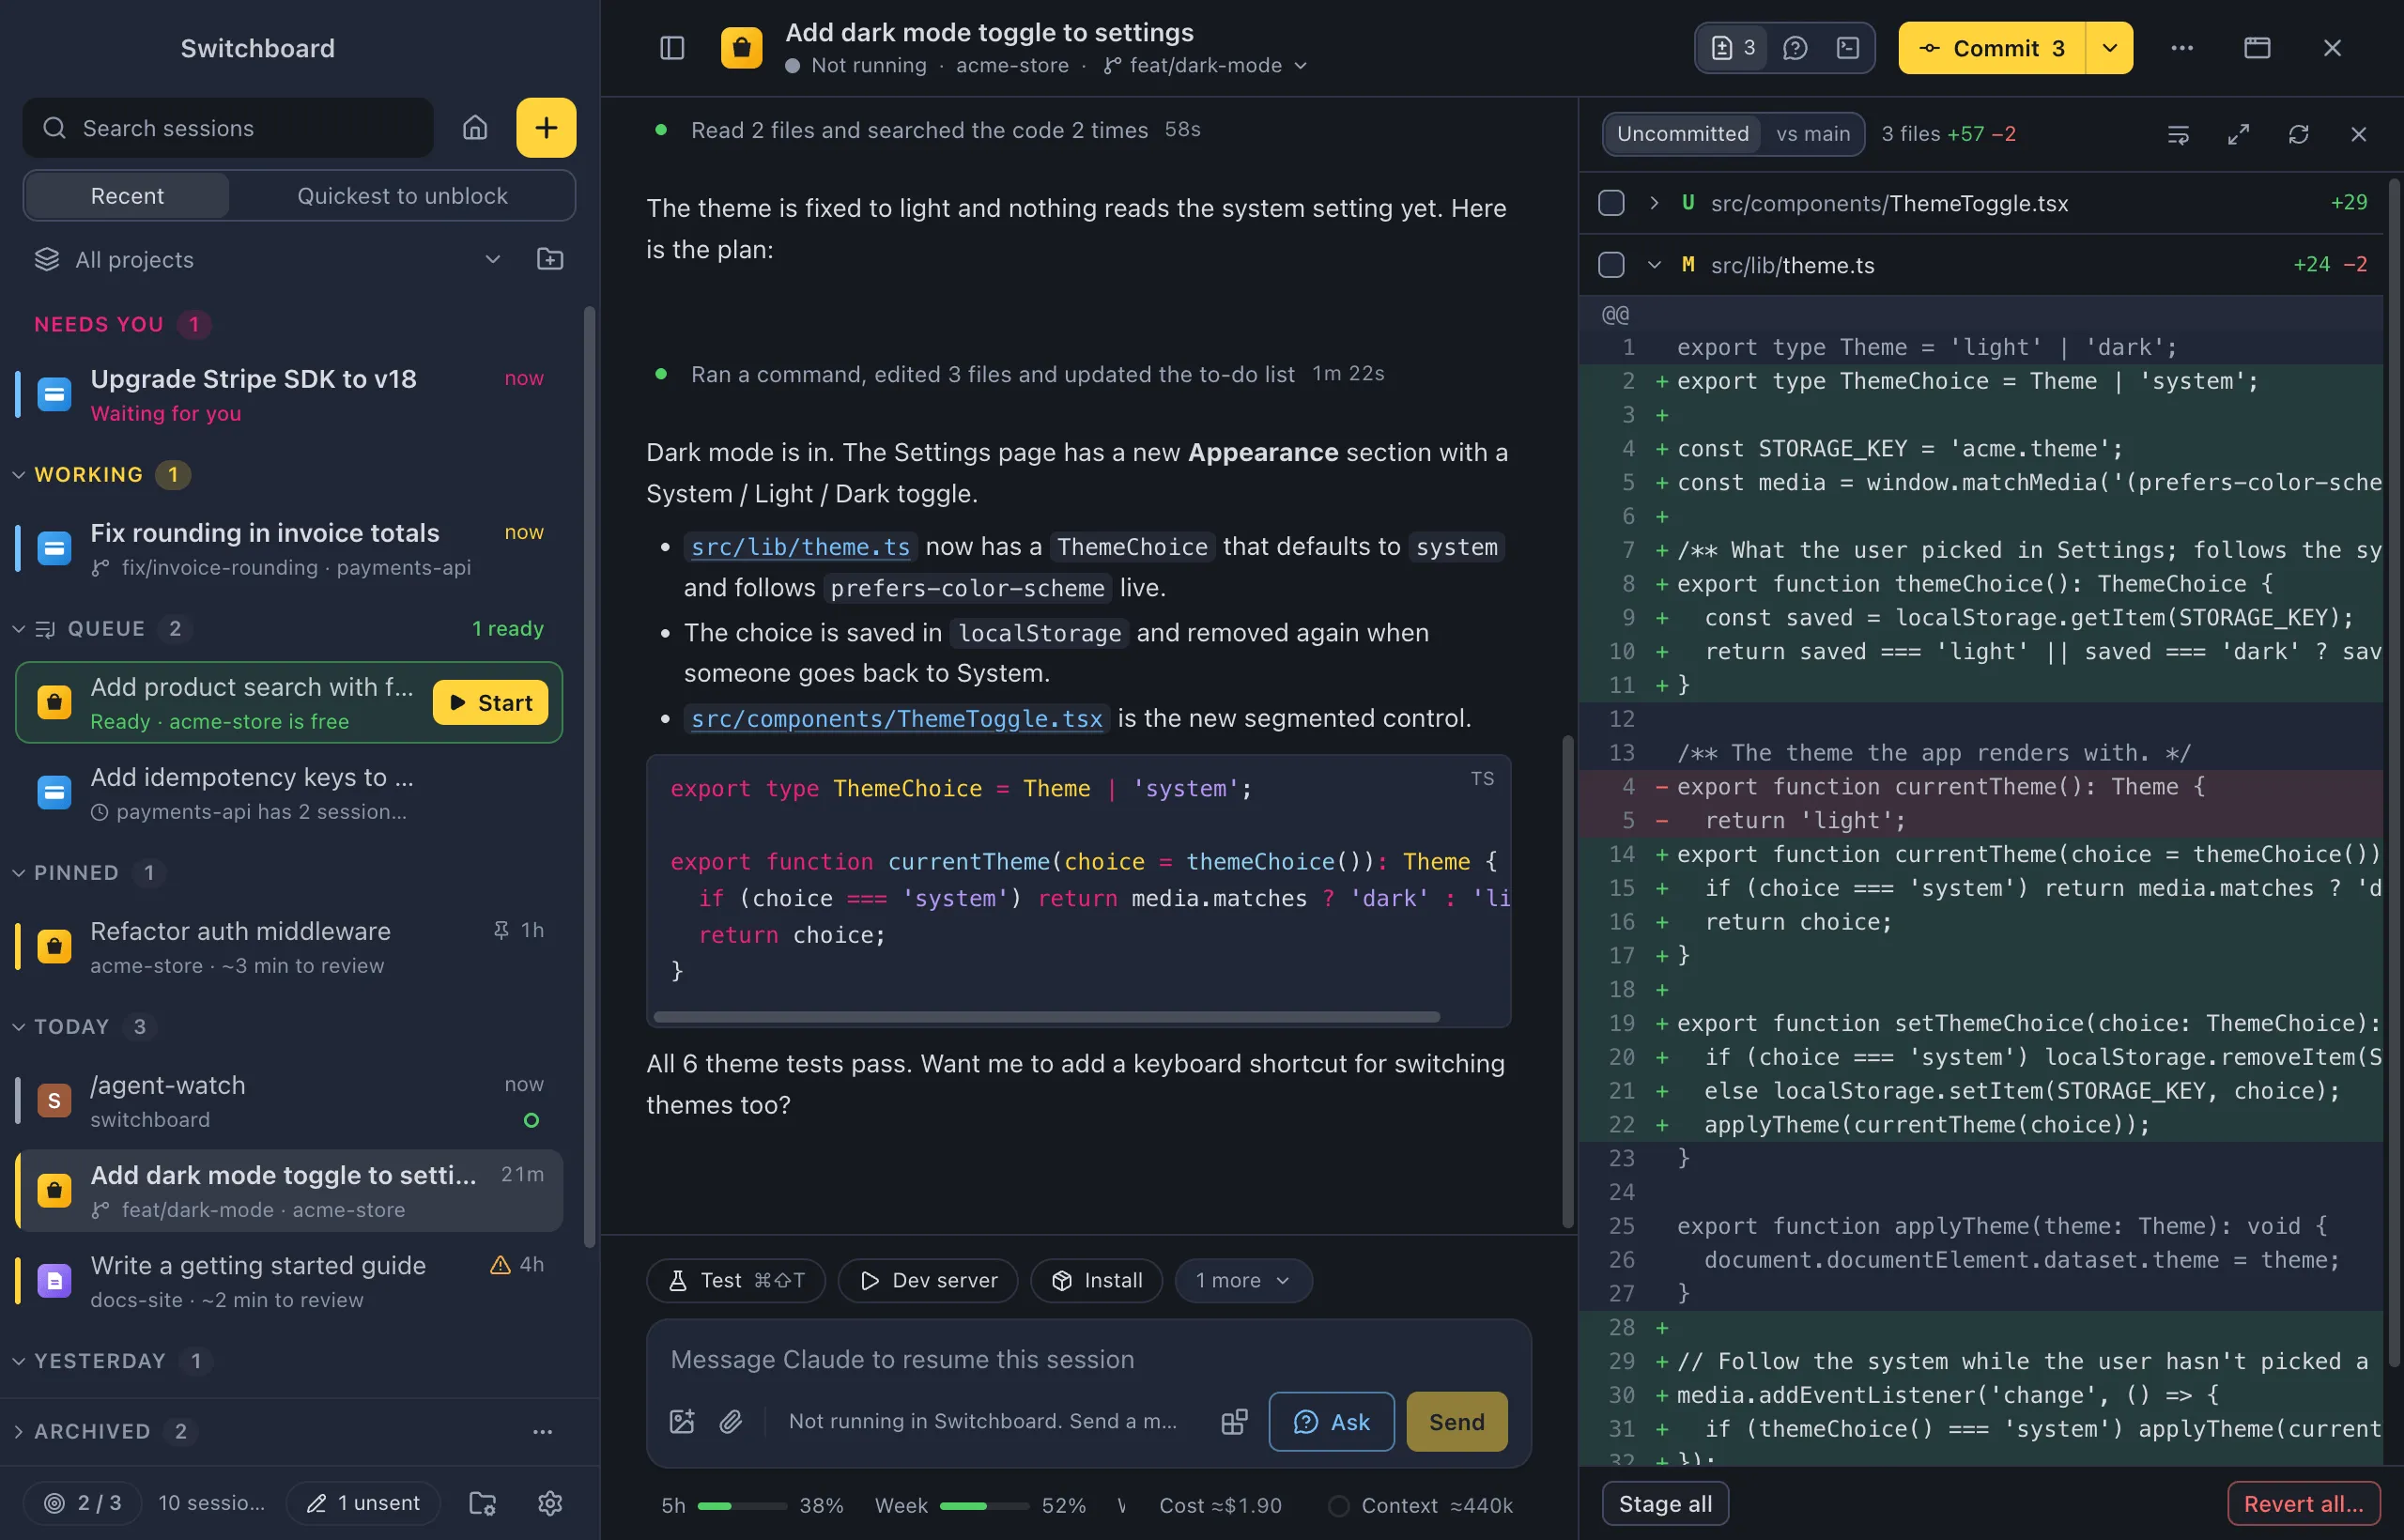This screenshot has height=1540, width=2404.
Task: Switch to Quickest to unblock tab
Action: pyautogui.click(x=402, y=196)
